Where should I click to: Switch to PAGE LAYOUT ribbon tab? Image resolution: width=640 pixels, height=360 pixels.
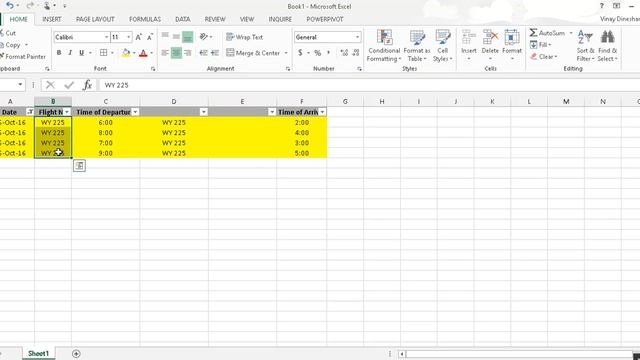click(95, 19)
